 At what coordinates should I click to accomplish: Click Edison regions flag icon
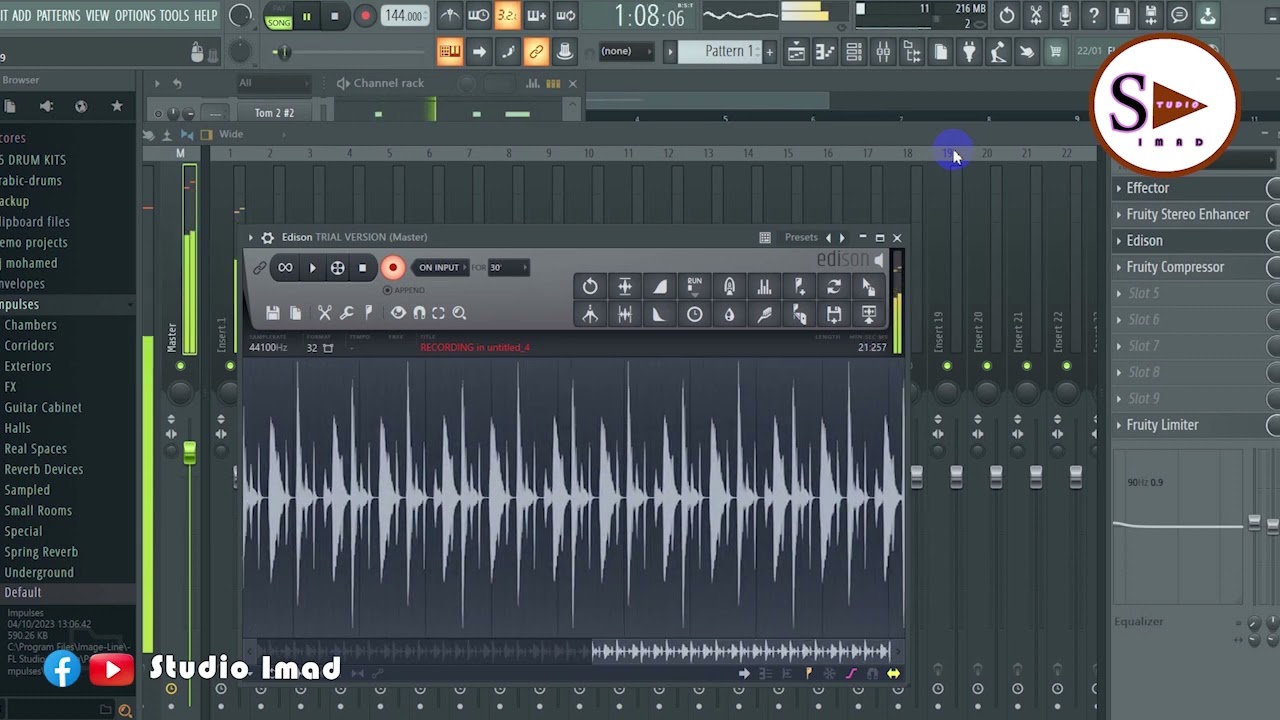368,313
